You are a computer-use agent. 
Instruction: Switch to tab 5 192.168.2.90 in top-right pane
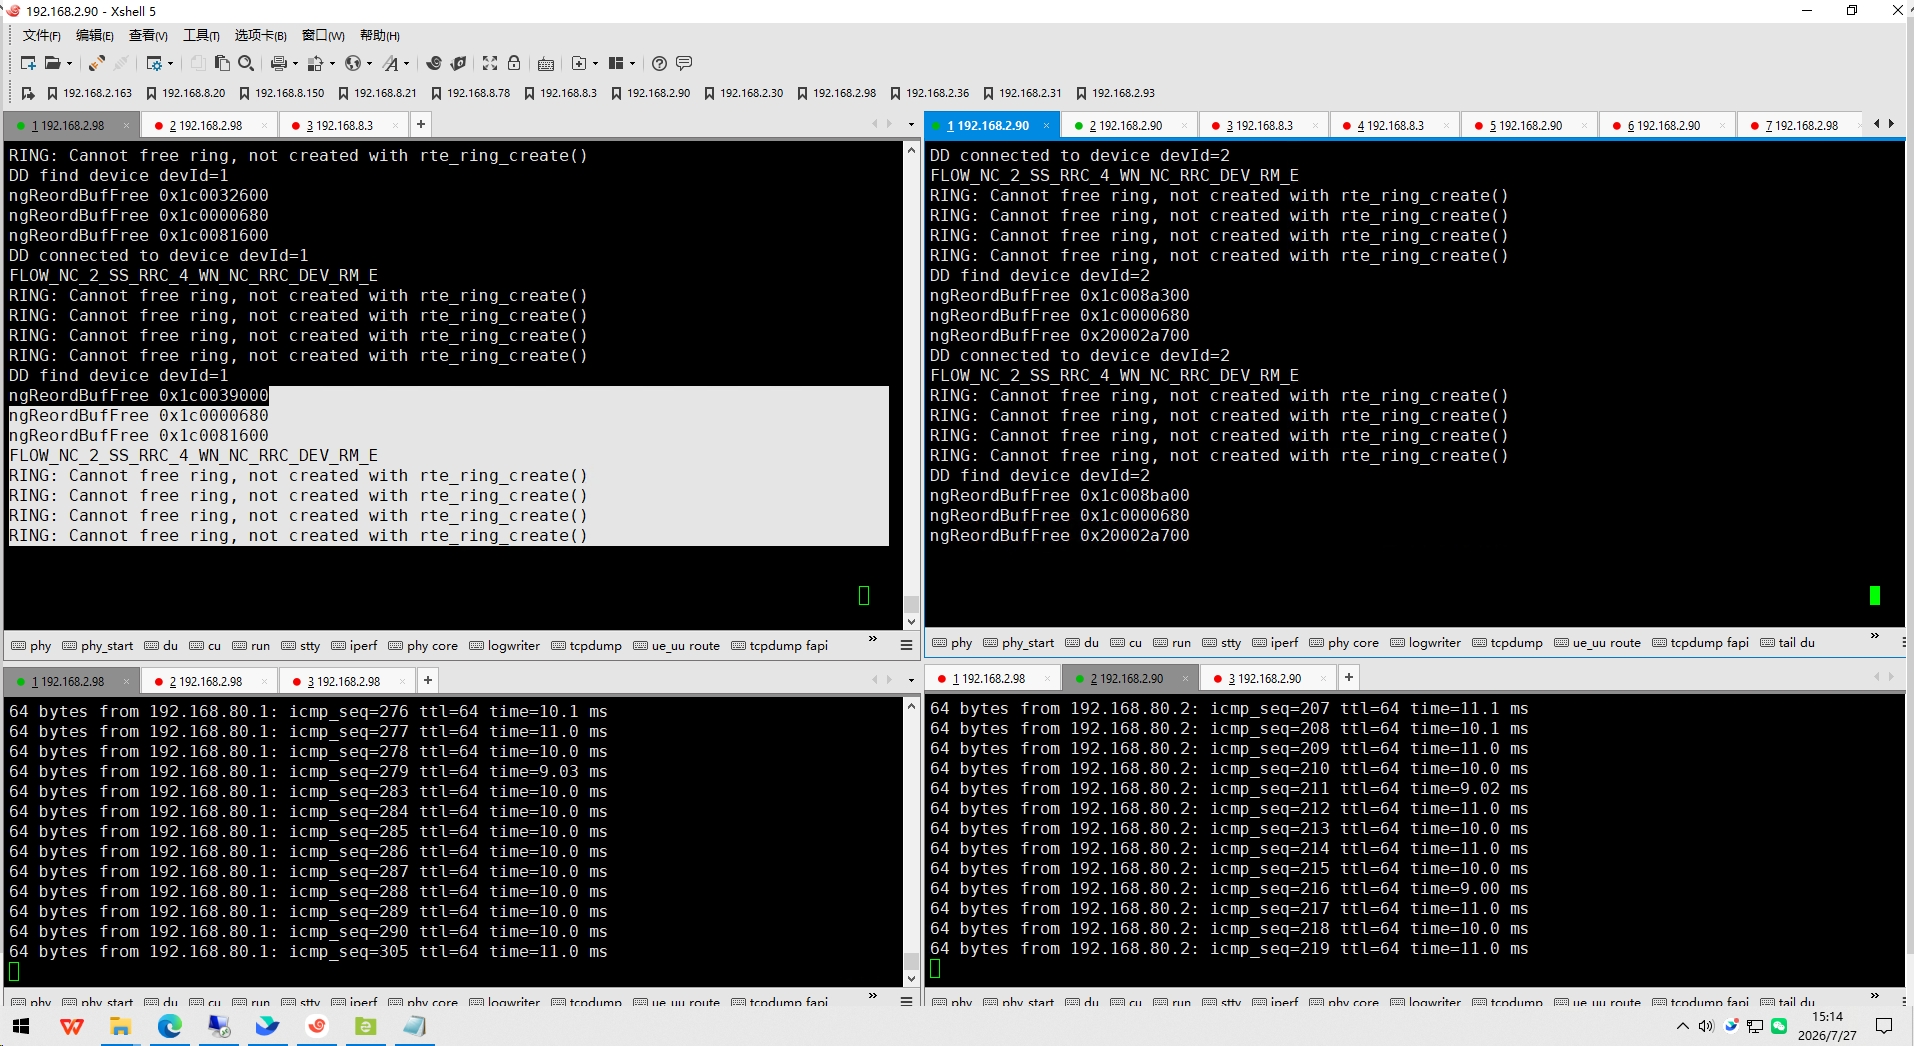pyautogui.click(x=1526, y=126)
